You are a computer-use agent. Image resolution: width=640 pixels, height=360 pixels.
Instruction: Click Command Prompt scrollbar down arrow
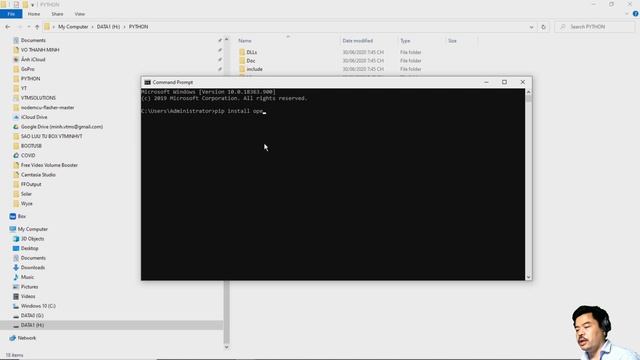click(529, 277)
